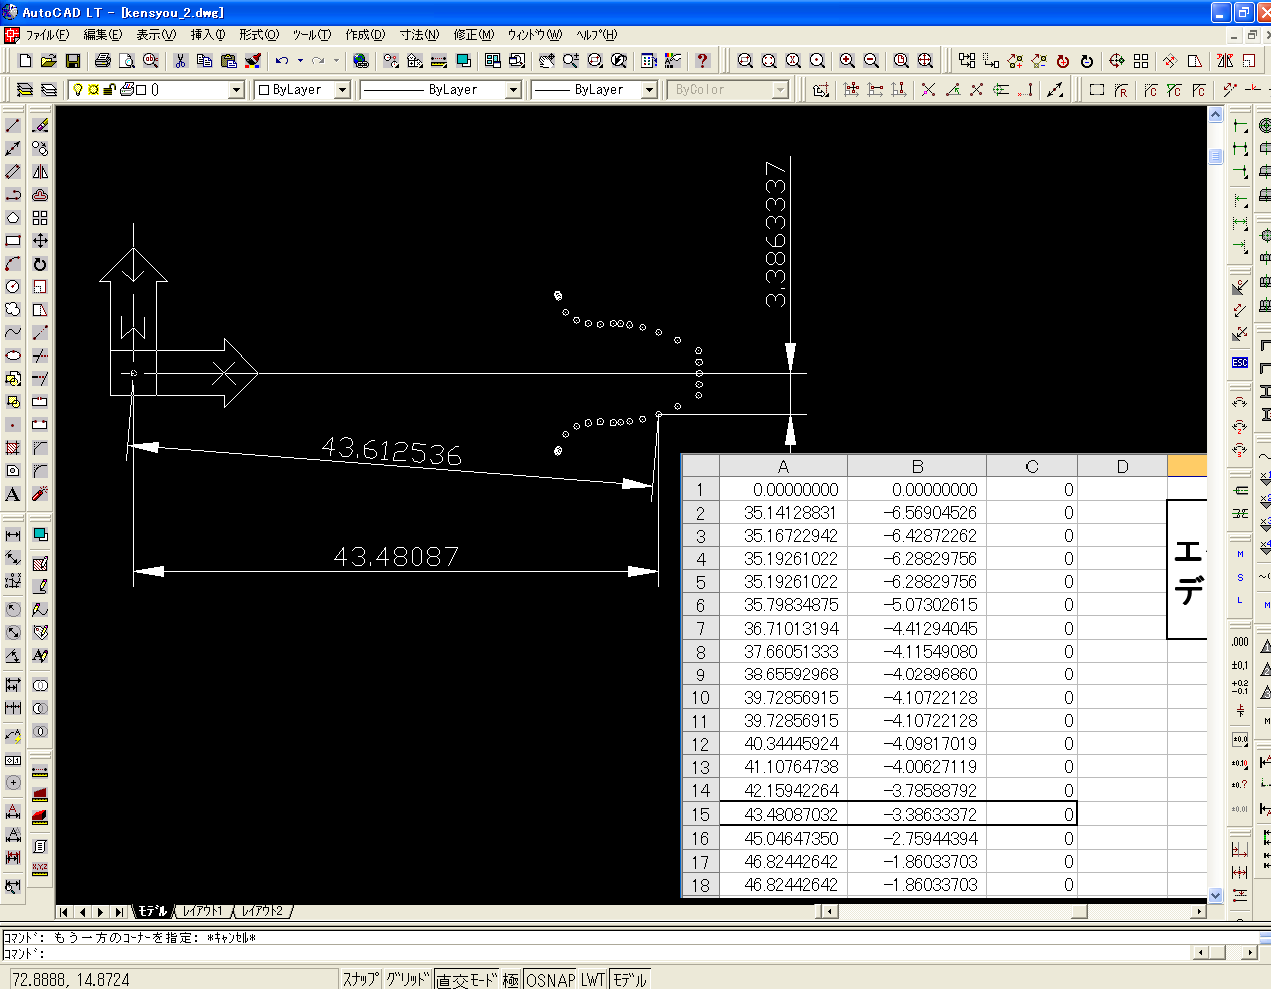Open the Insert (挿入) menu
This screenshot has height=989, width=1271.
point(208,35)
